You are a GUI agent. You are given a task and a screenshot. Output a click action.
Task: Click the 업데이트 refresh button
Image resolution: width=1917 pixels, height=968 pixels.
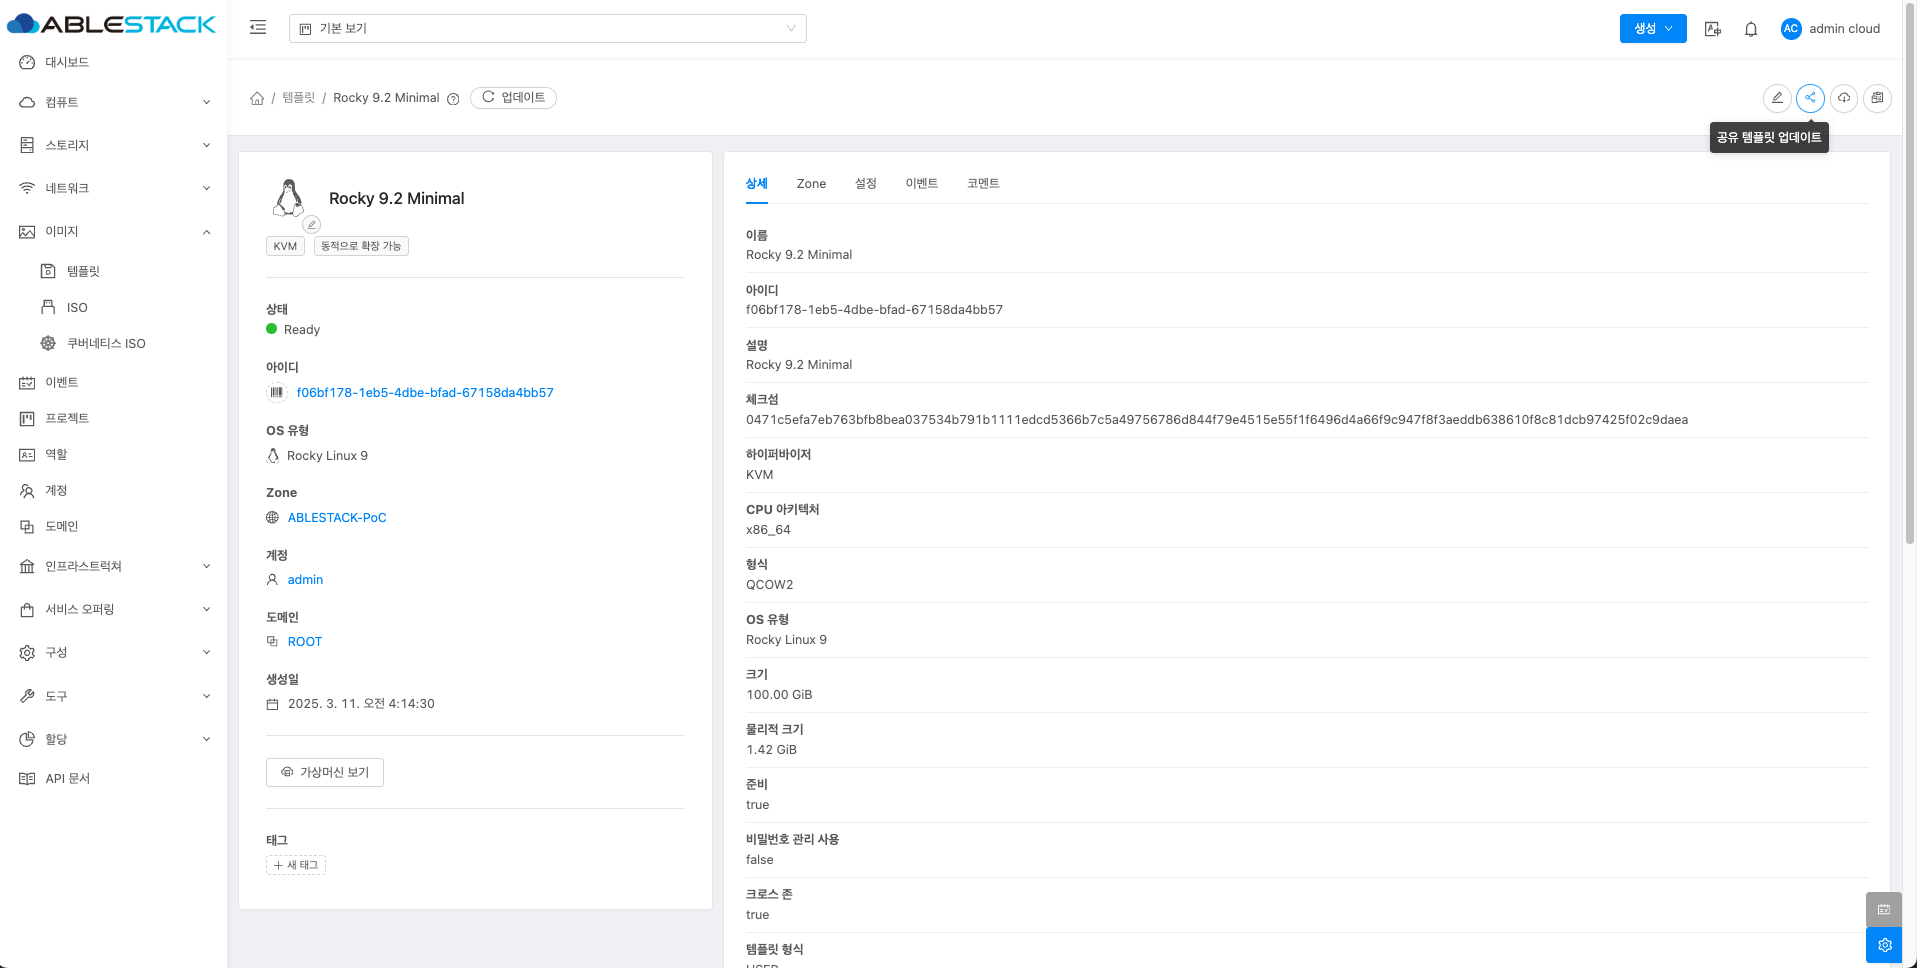513,98
